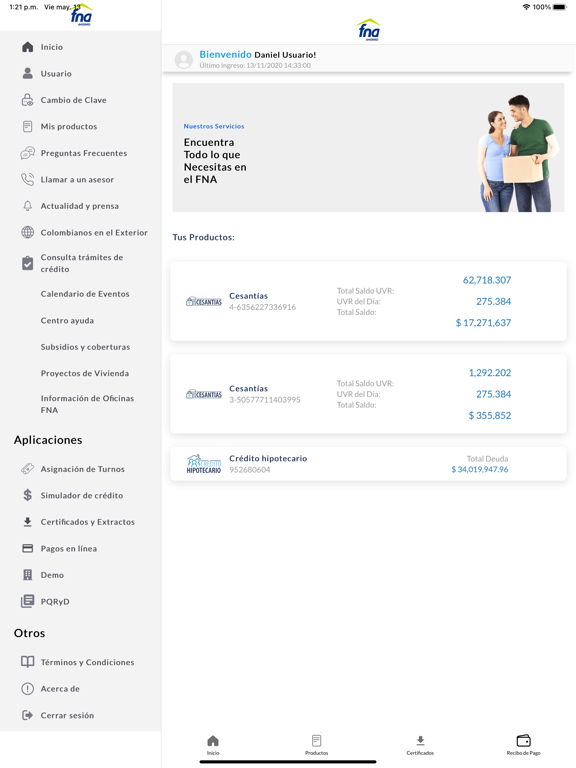
Task: Tap Cesantías logo for account 4-6356227336916
Action: (204, 302)
